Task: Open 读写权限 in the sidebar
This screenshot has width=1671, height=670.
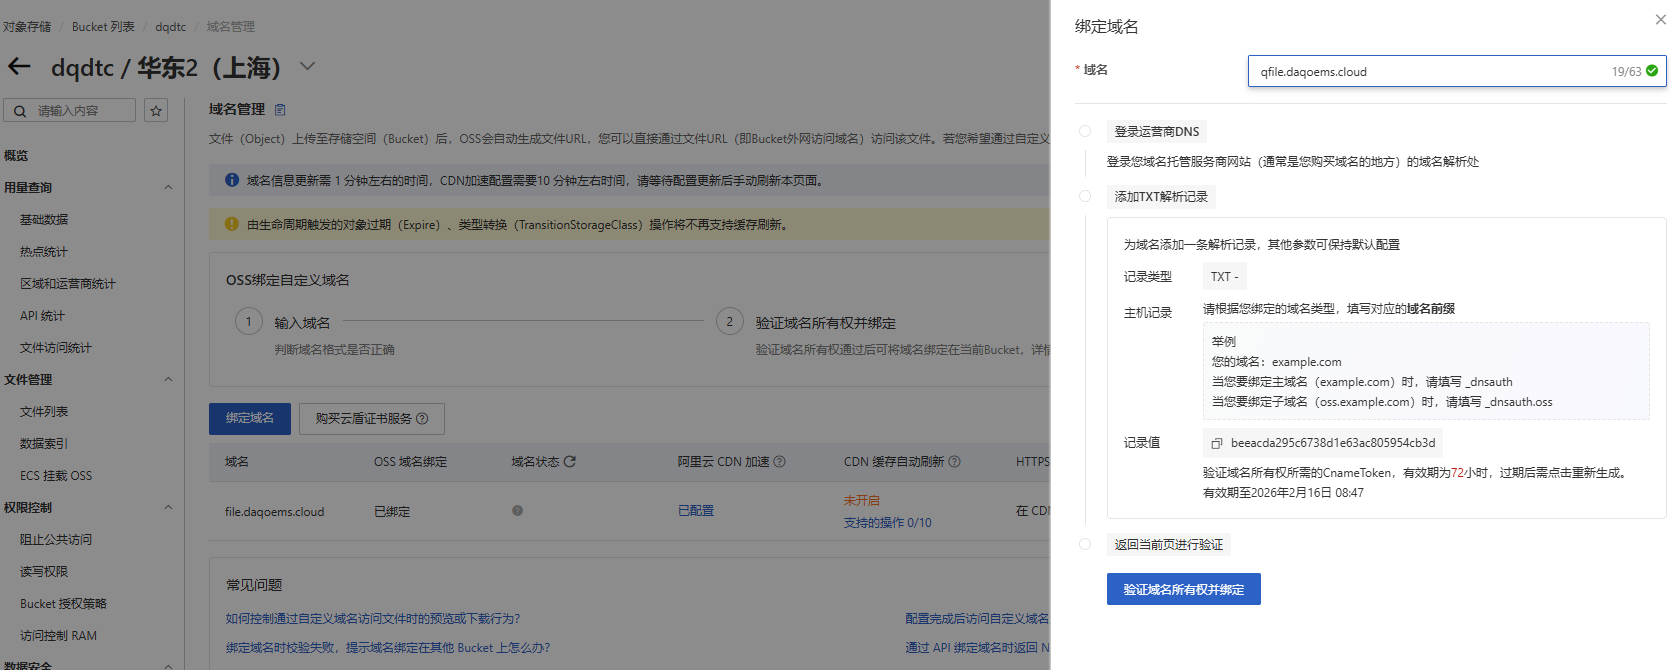Action: pyautogui.click(x=44, y=572)
